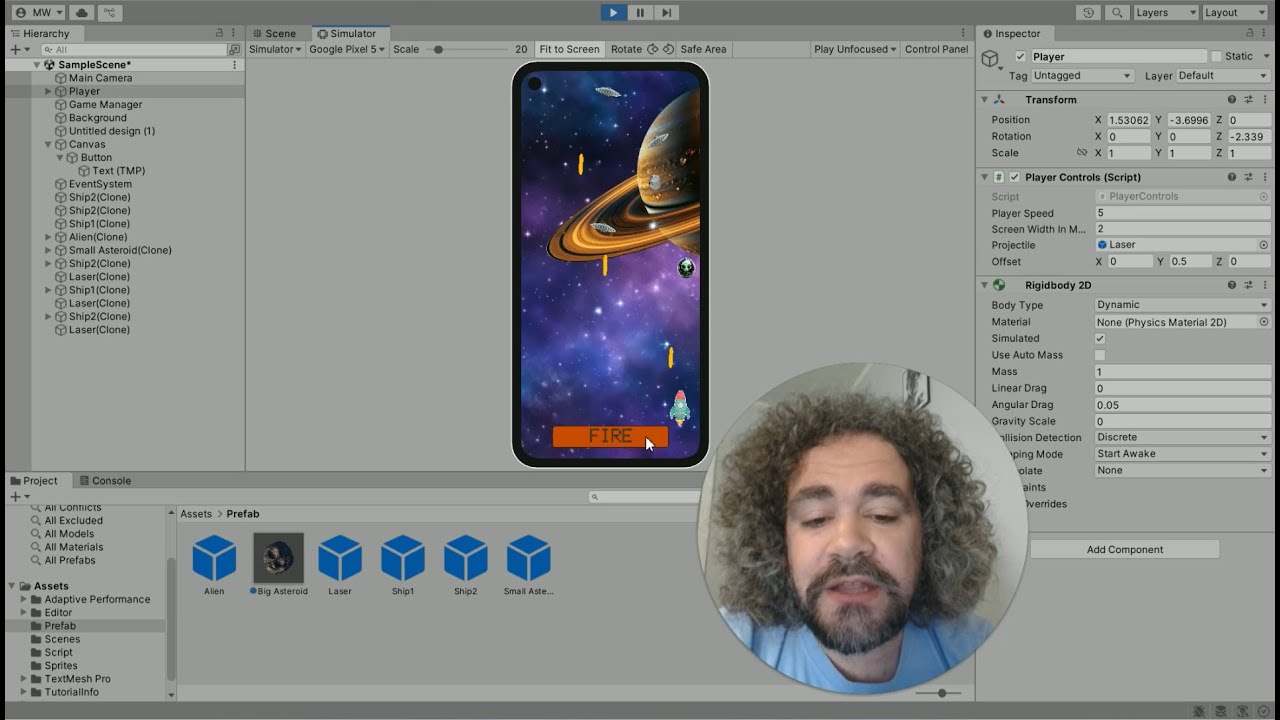Image resolution: width=1280 pixels, height=720 pixels.
Task: Click the Hierarchy search field
Action: point(133,49)
